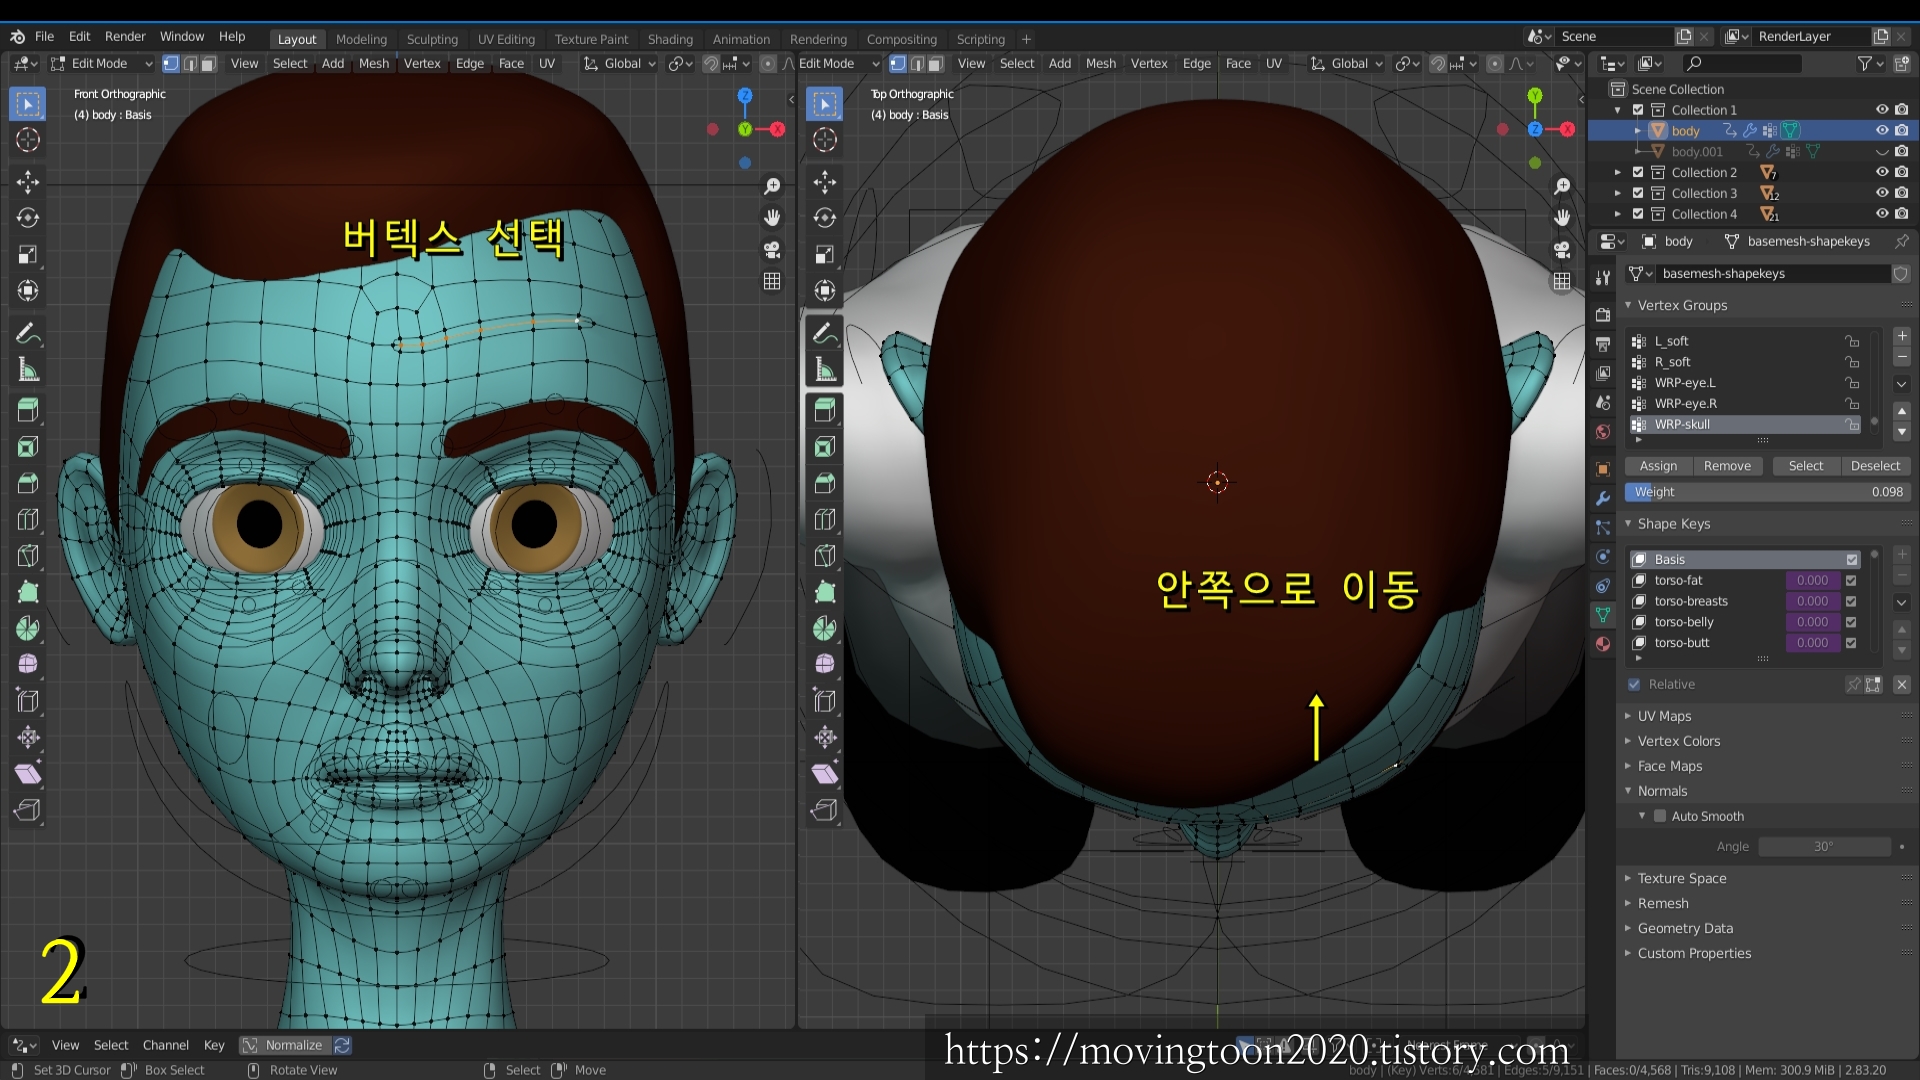The width and height of the screenshot is (1920, 1080).
Task: Select the Transform tool in left viewport
Action: pyautogui.click(x=28, y=291)
